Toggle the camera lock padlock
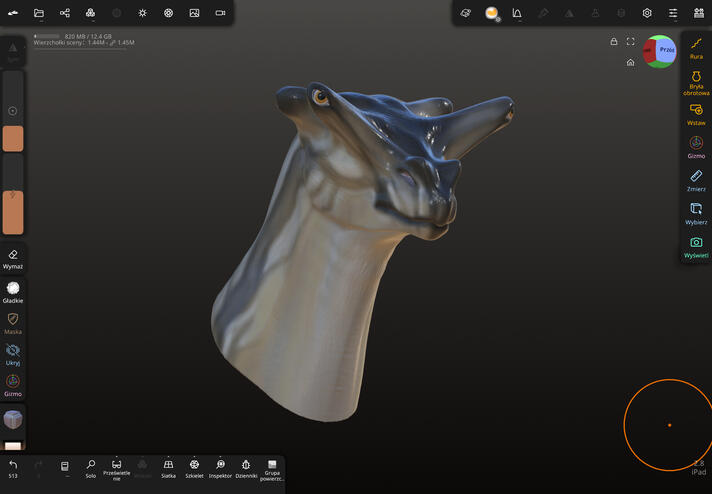 [x=613, y=41]
